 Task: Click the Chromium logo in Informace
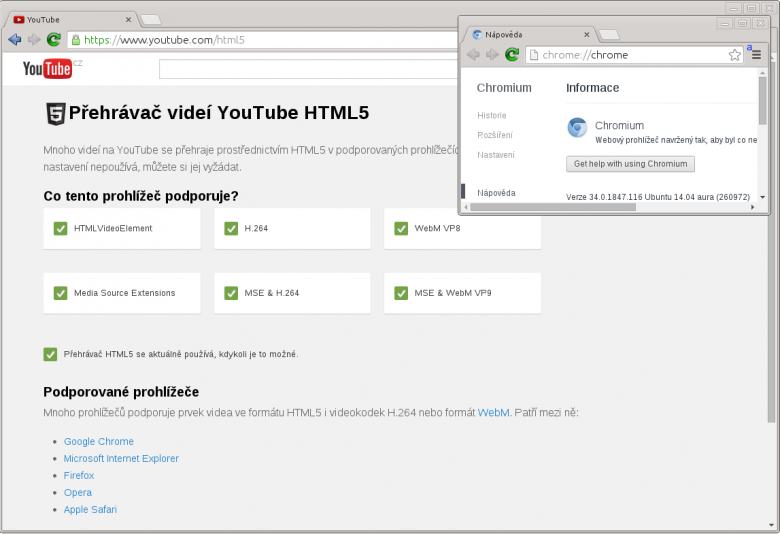pyautogui.click(x=577, y=127)
